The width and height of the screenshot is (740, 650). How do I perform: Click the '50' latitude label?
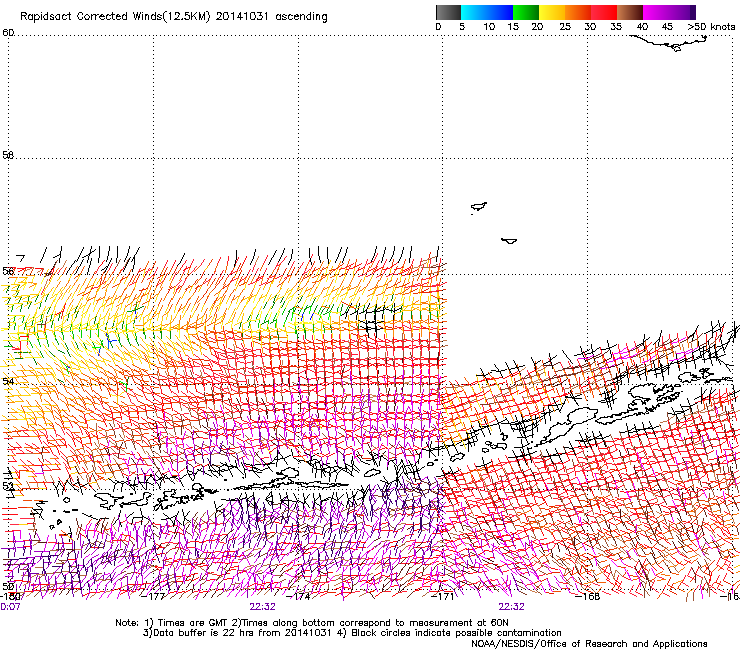tap(8, 586)
